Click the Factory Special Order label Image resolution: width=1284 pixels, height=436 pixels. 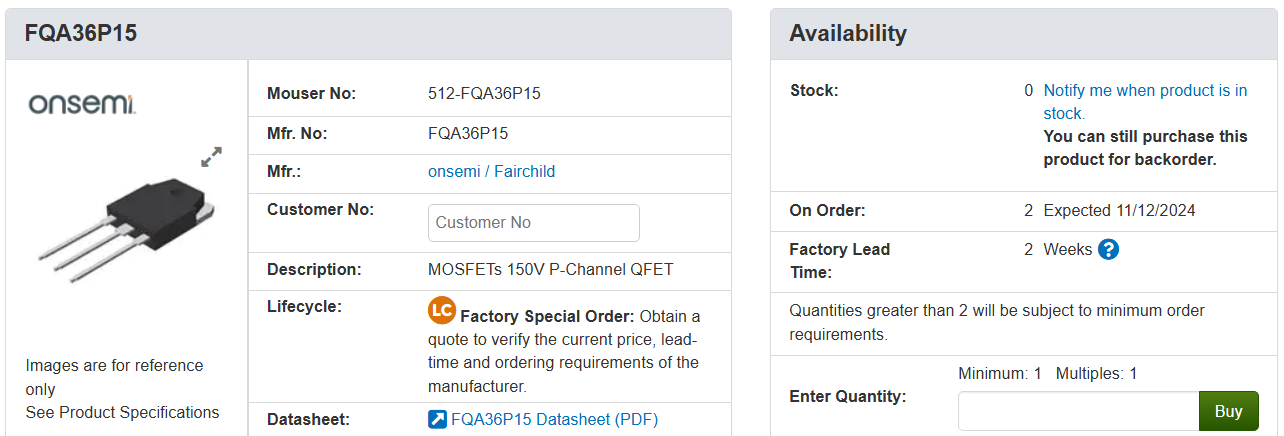(547, 317)
